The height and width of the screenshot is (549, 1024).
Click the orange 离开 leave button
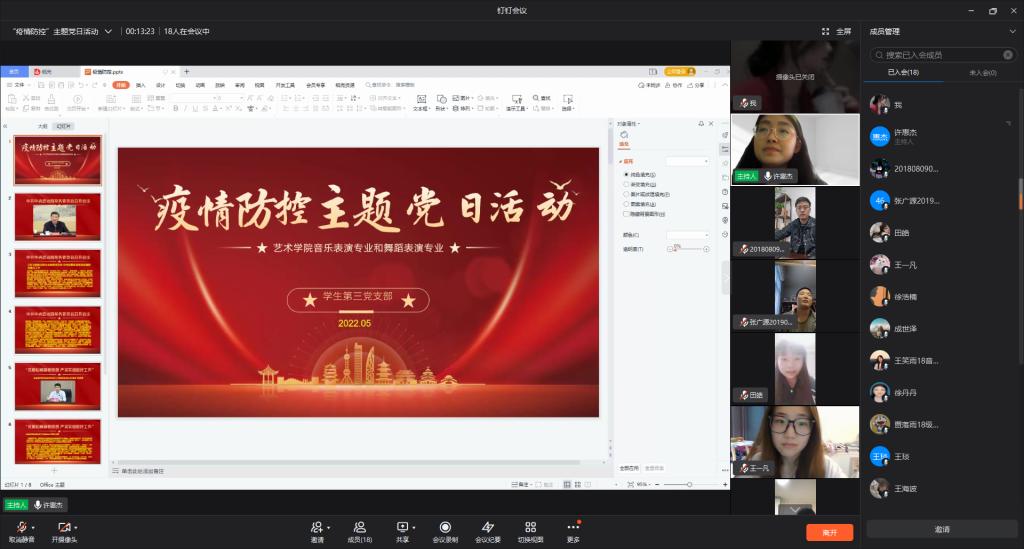point(829,532)
